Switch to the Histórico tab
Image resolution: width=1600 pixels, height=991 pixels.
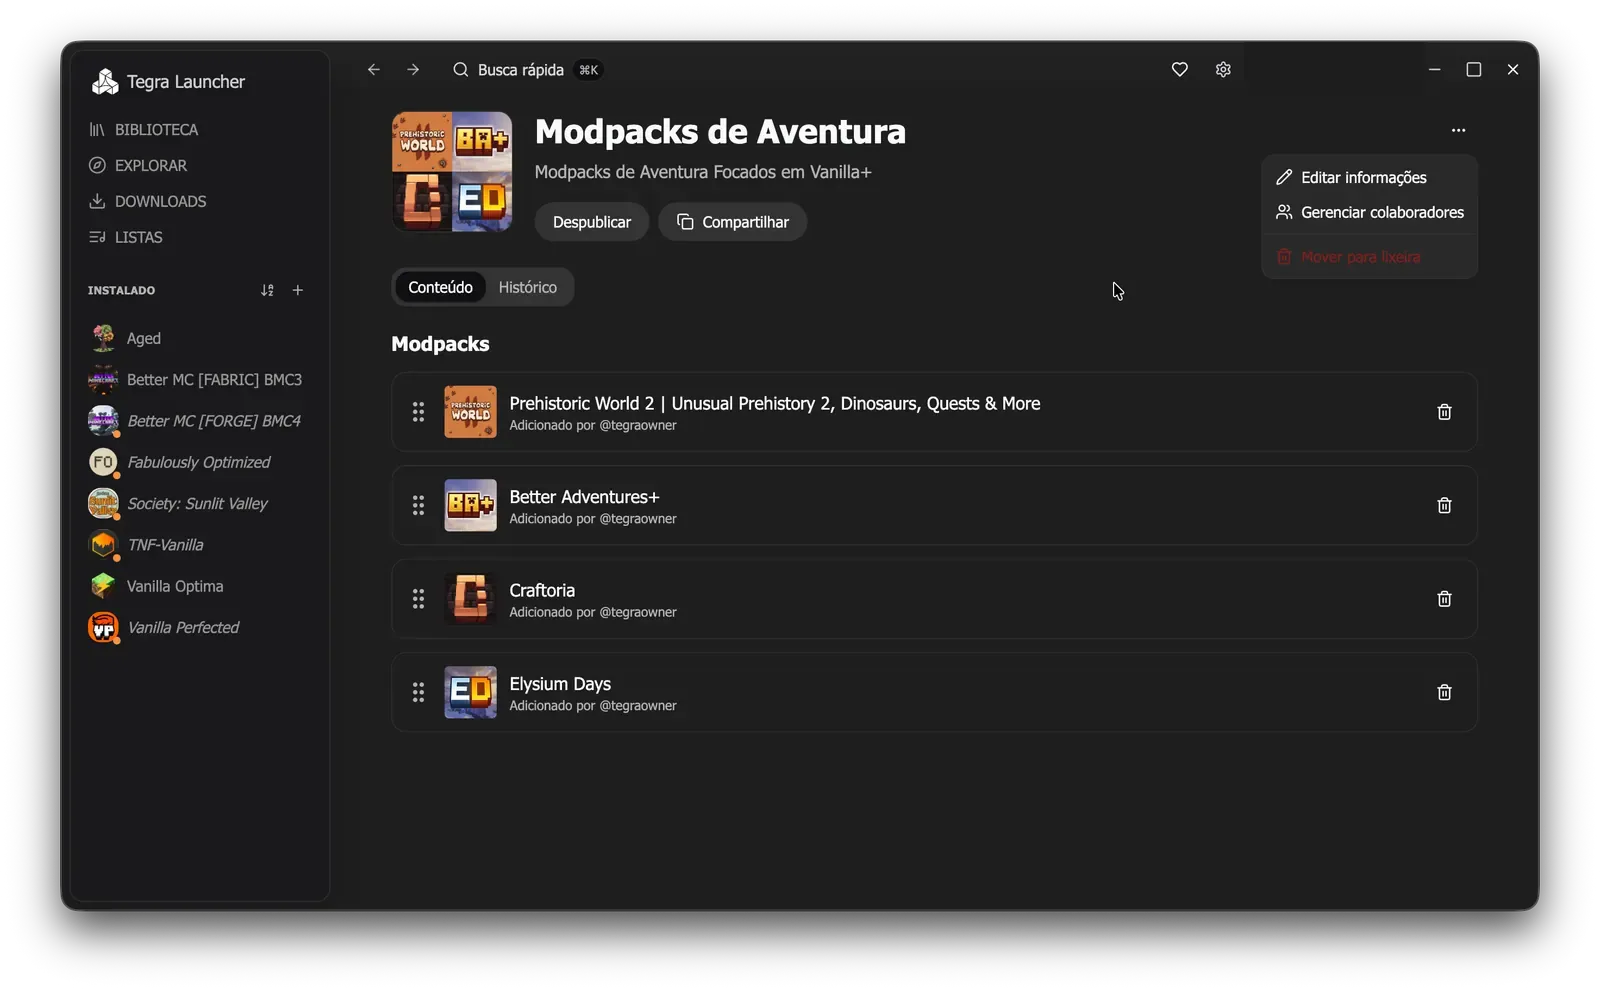pyautogui.click(x=528, y=288)
